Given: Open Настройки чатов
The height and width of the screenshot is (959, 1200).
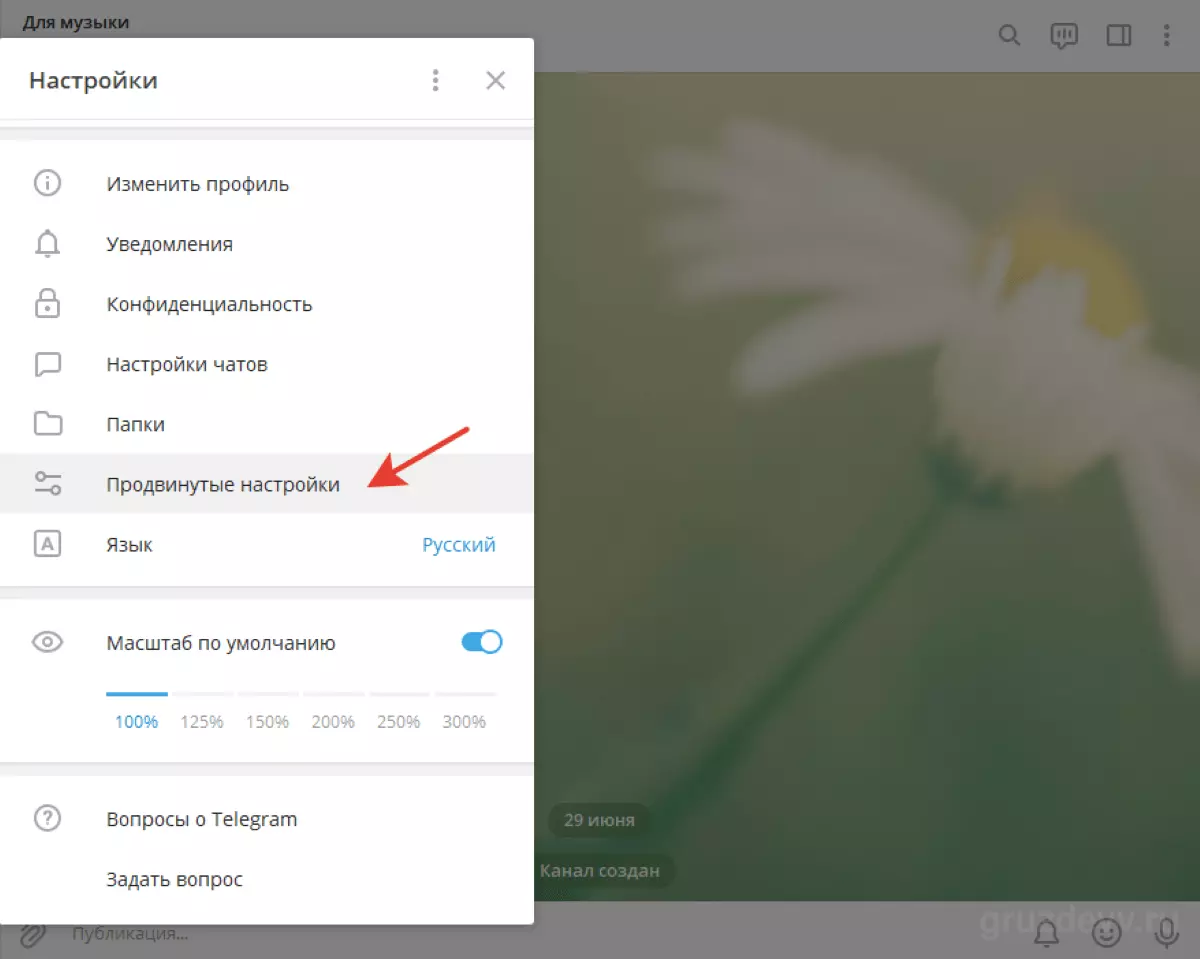Looking at the screenshot, I should 267,364.
